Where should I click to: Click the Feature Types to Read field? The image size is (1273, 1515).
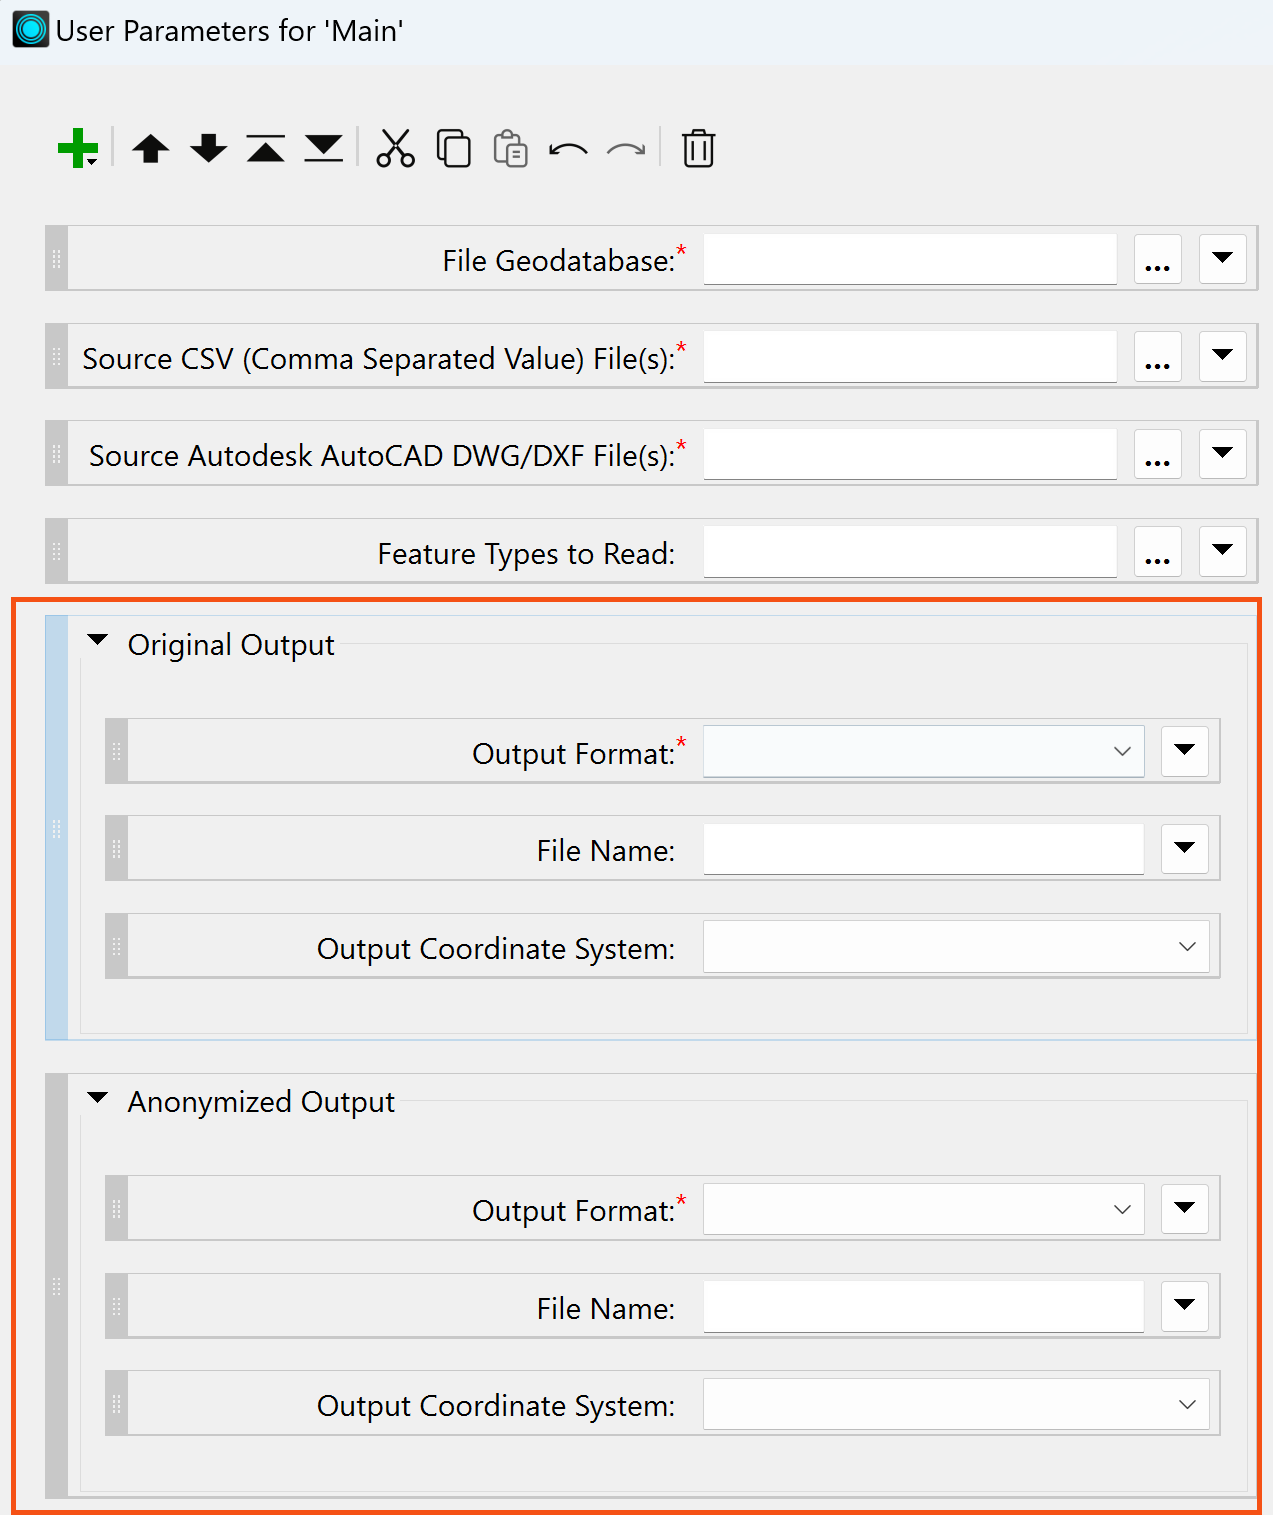910,551
